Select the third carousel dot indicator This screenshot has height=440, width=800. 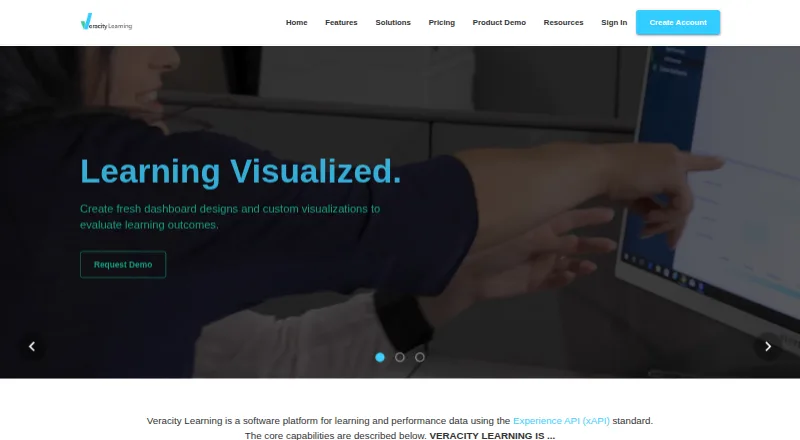pyautogui.click(x=419, y=357)
